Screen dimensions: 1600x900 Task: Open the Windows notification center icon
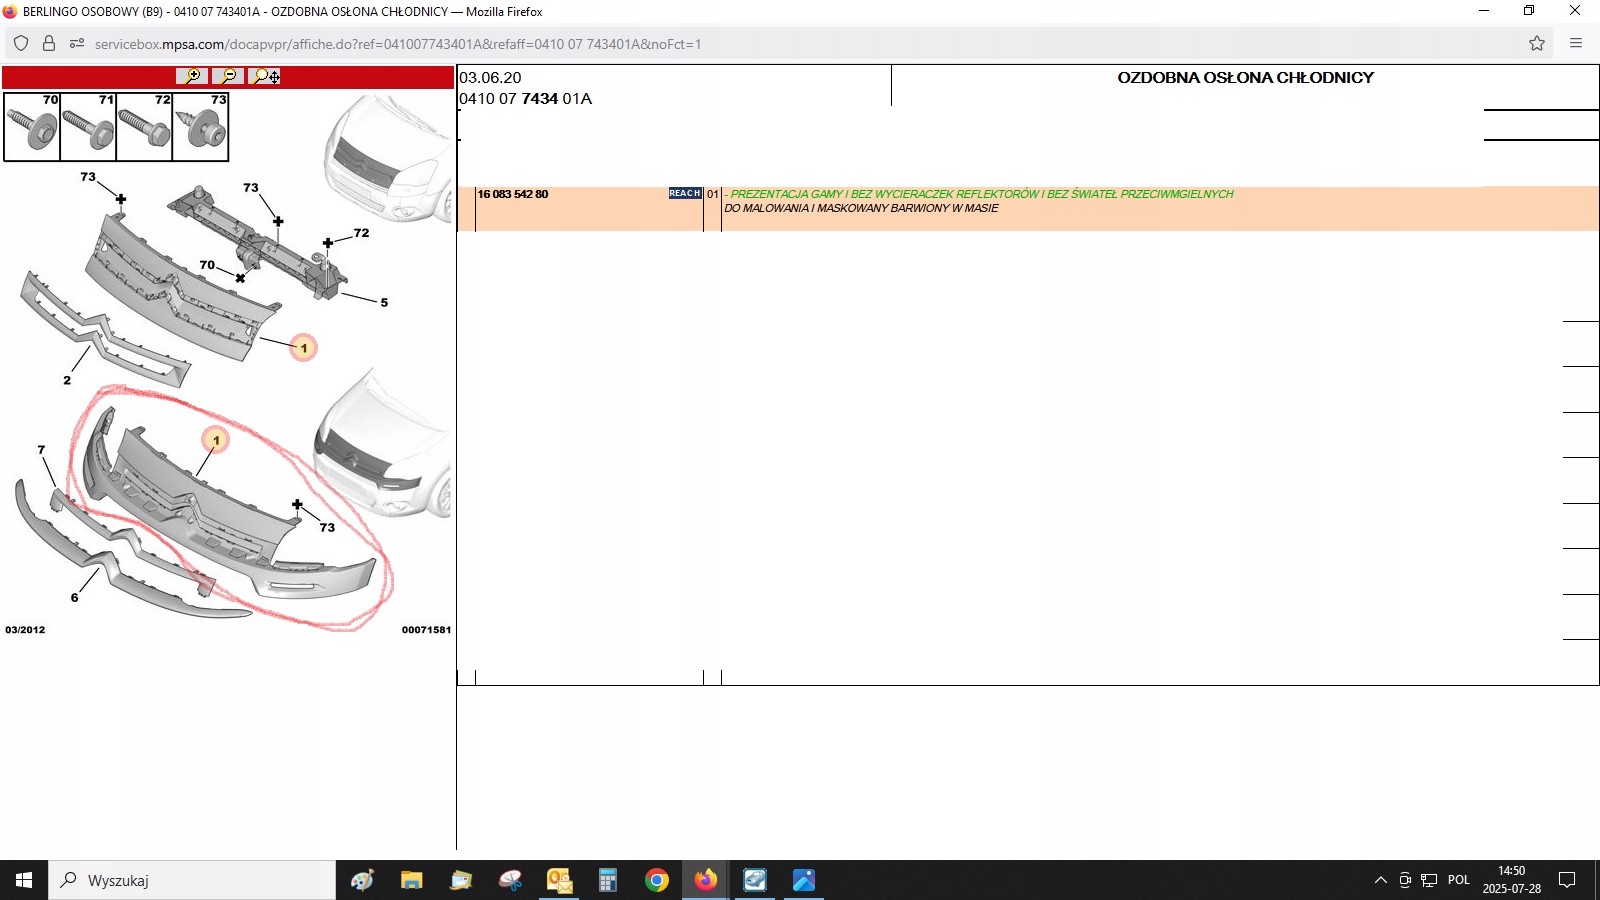[x=1567, y=880]
